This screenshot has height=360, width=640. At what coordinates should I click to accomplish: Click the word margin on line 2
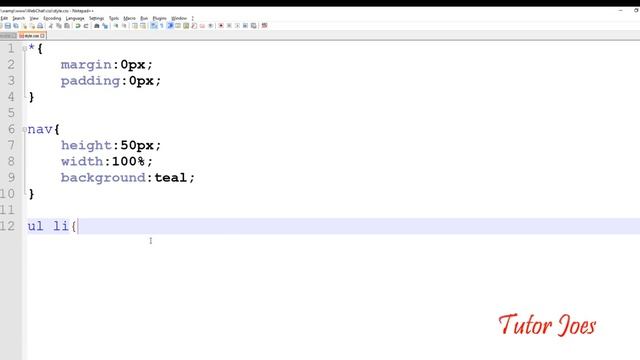(86, 65)
